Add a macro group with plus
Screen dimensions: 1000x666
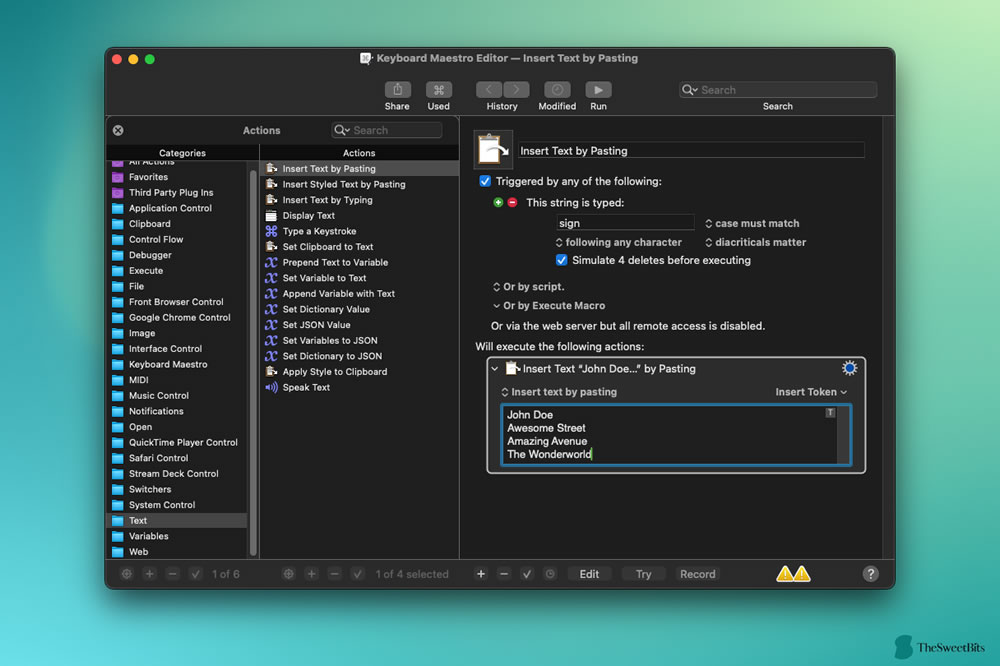(149, 574)
